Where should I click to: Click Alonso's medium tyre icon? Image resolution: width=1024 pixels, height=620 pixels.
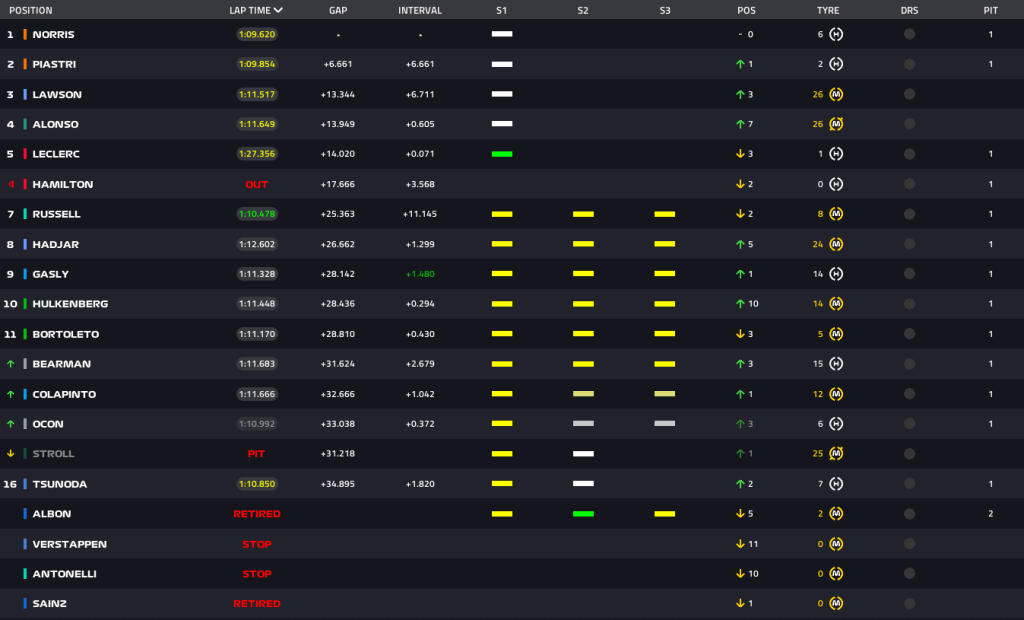point(836,123)
